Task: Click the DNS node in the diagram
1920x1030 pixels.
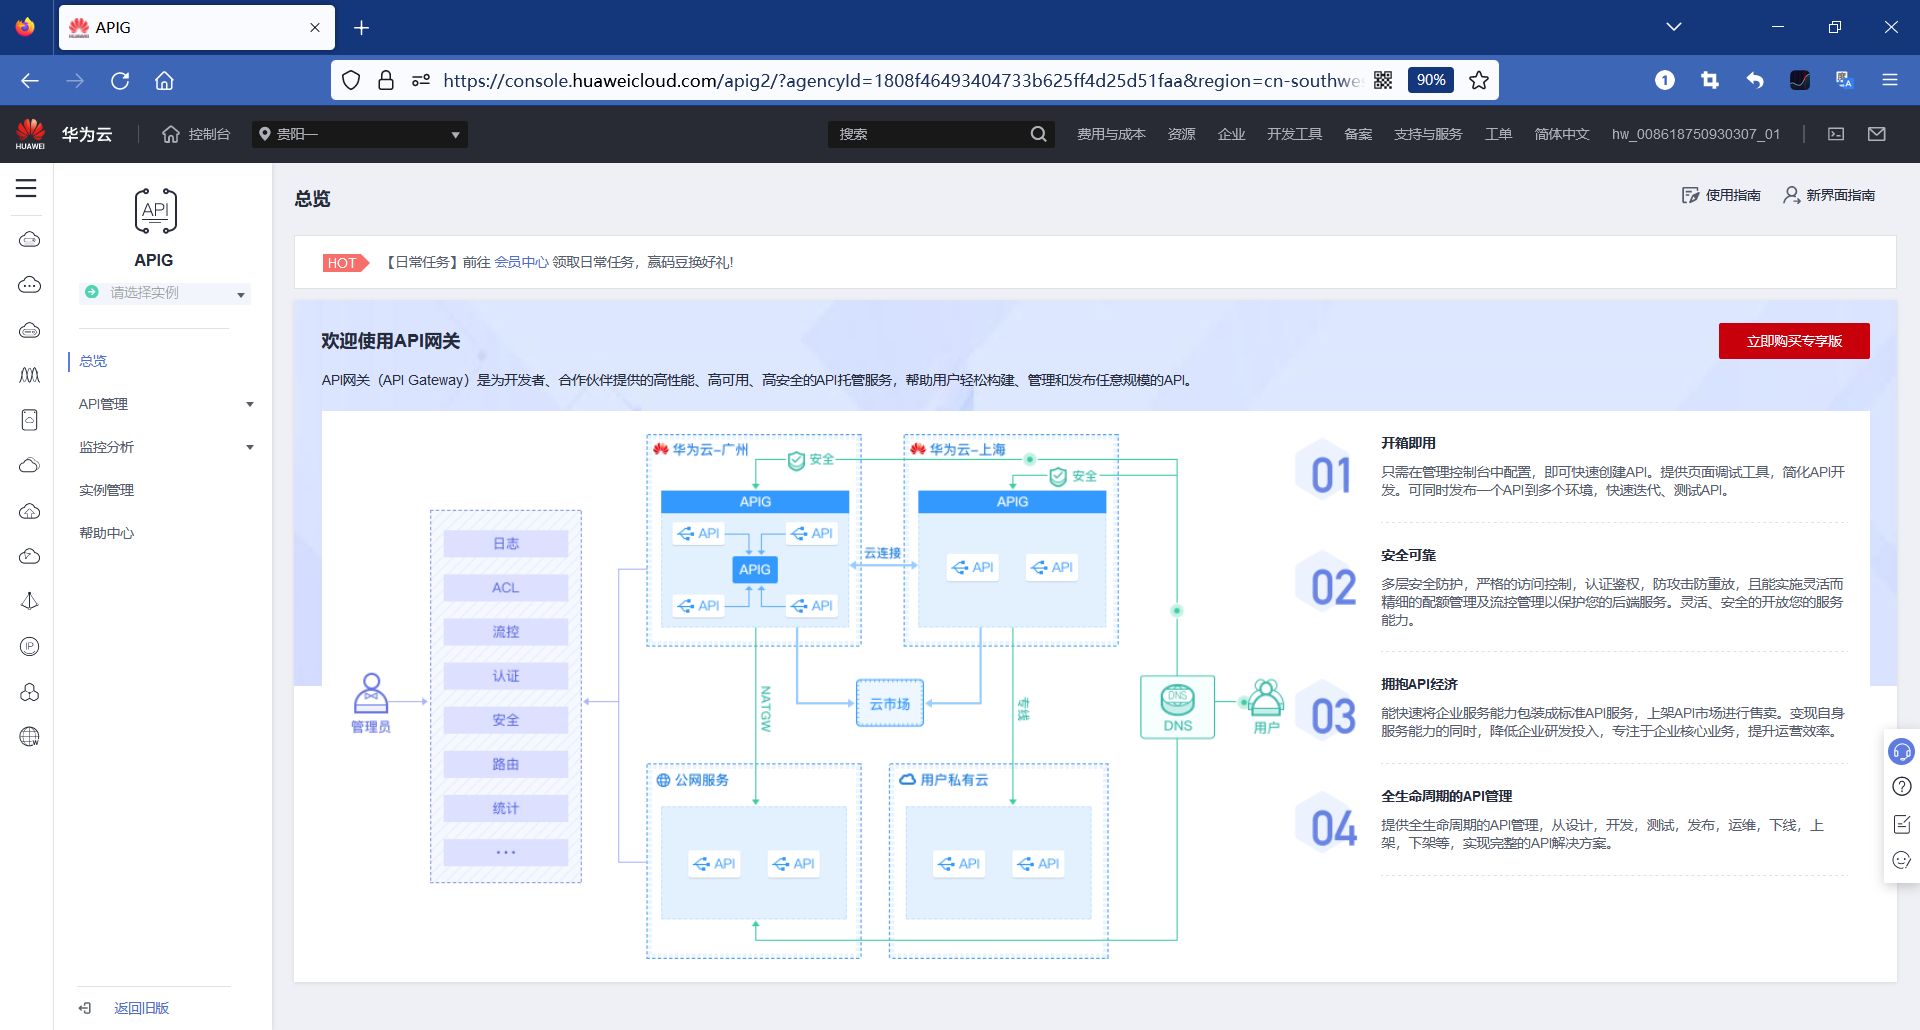Action: pos(1178,707)
